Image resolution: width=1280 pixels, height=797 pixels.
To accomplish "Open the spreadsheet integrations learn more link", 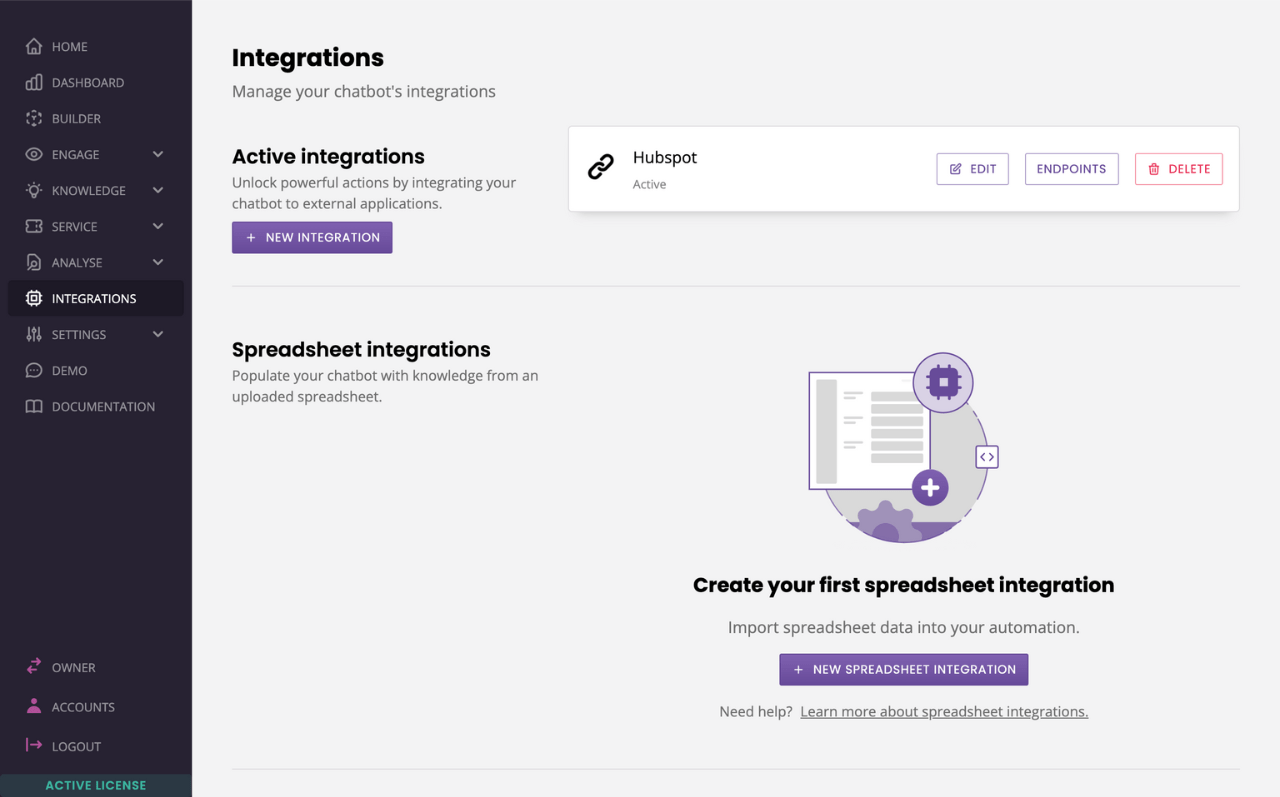I will (944, 711).
